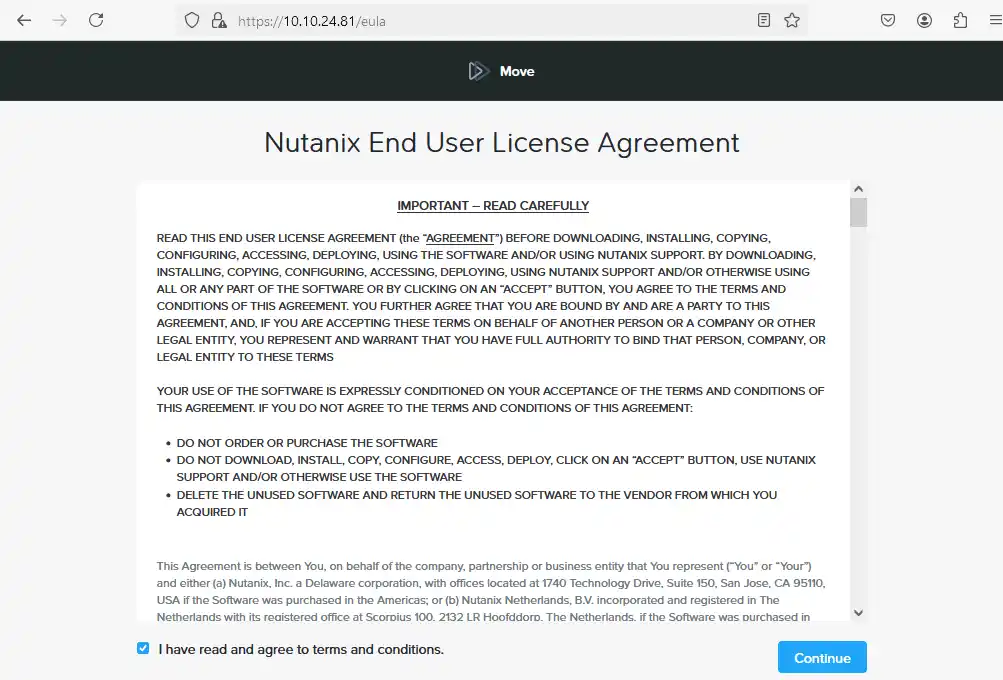Click the connection security padlock icon

(219, 20)
